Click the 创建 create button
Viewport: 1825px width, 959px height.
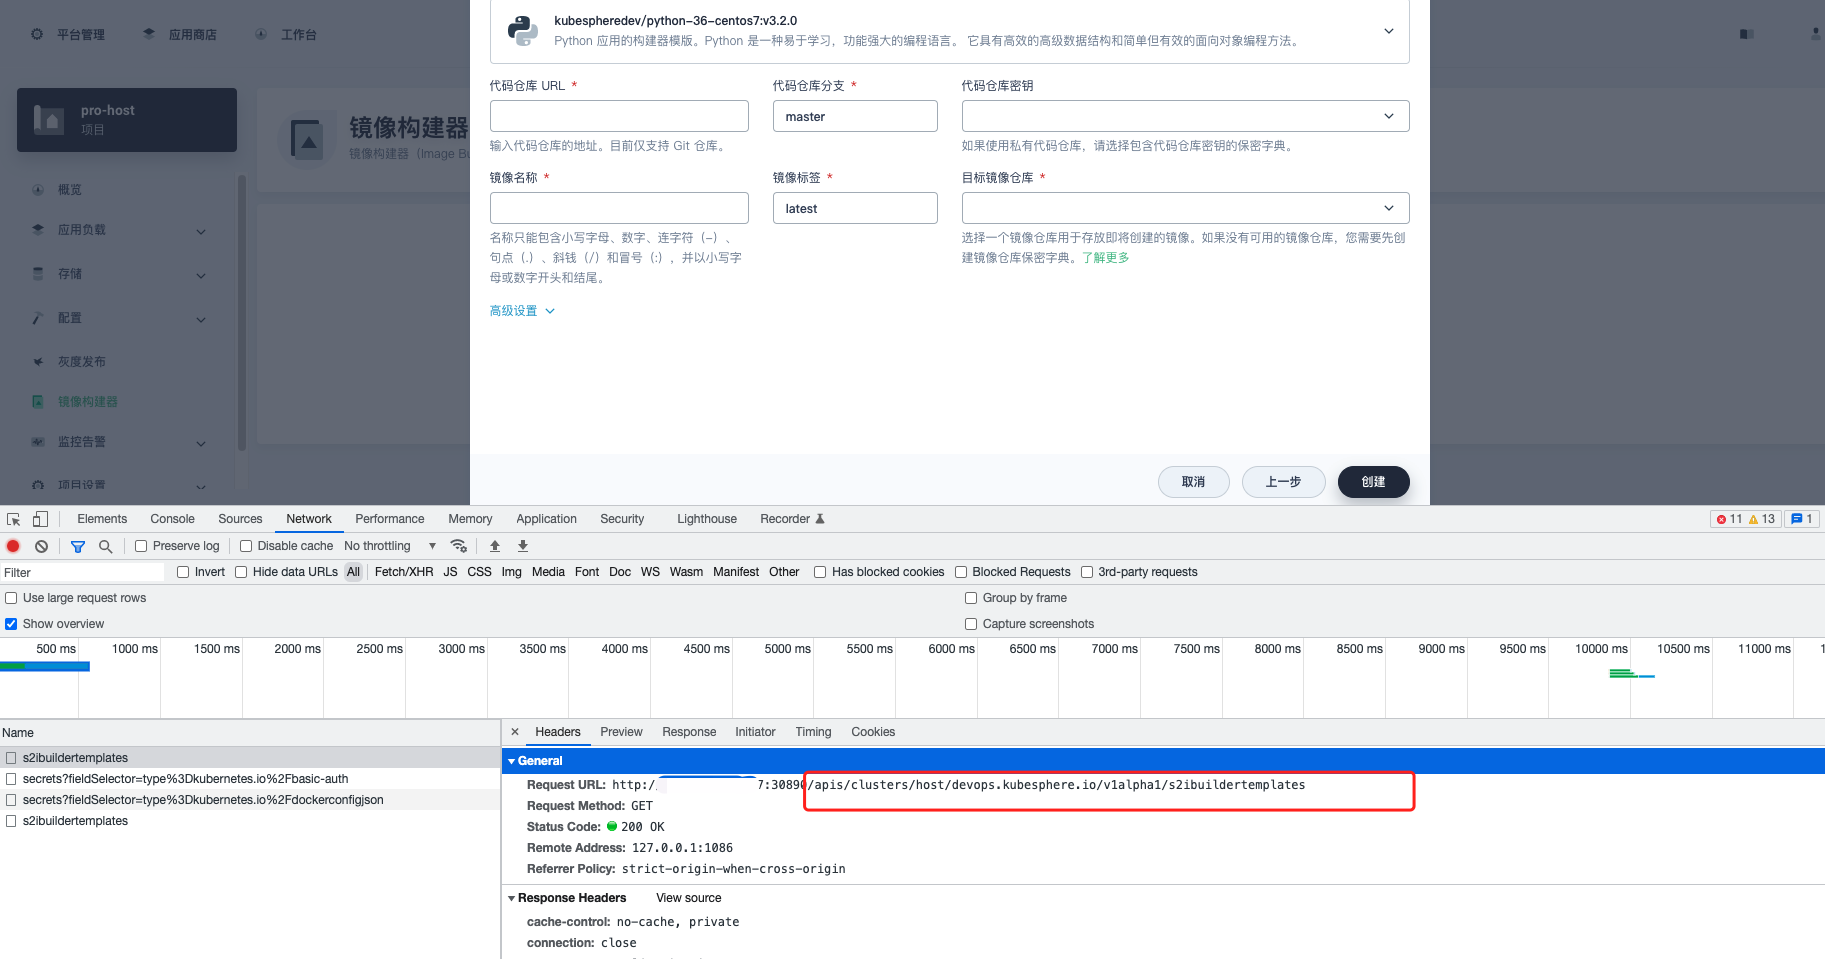[x=1373, y=482]
